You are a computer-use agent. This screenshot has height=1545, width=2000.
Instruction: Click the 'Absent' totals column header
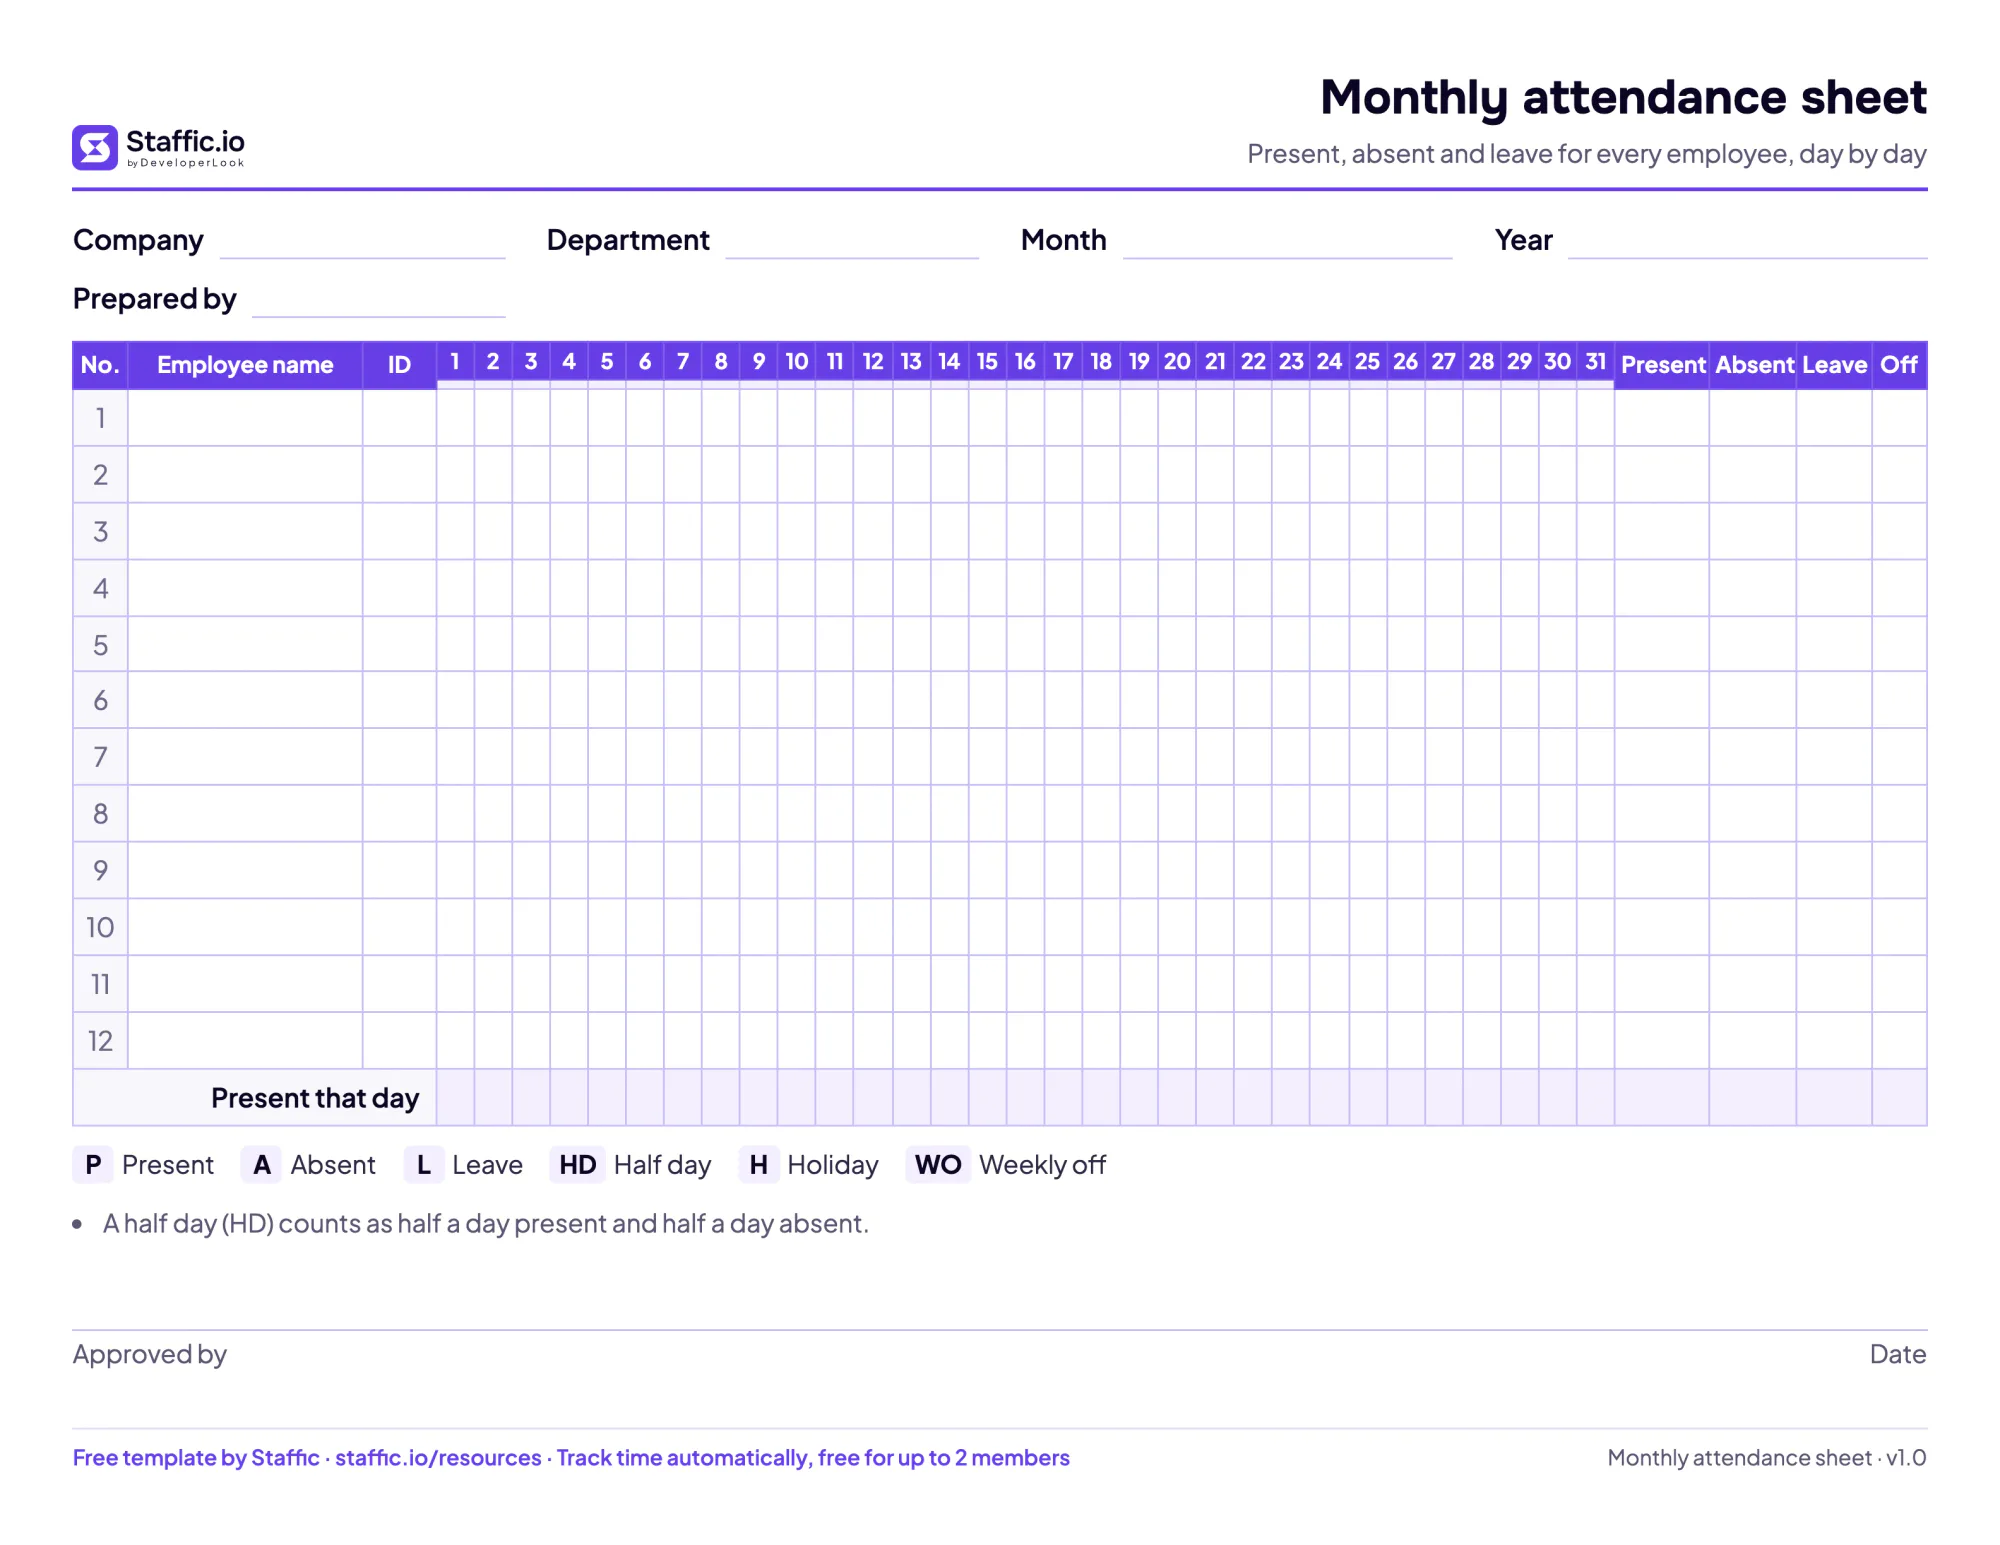coord(1753,365)
